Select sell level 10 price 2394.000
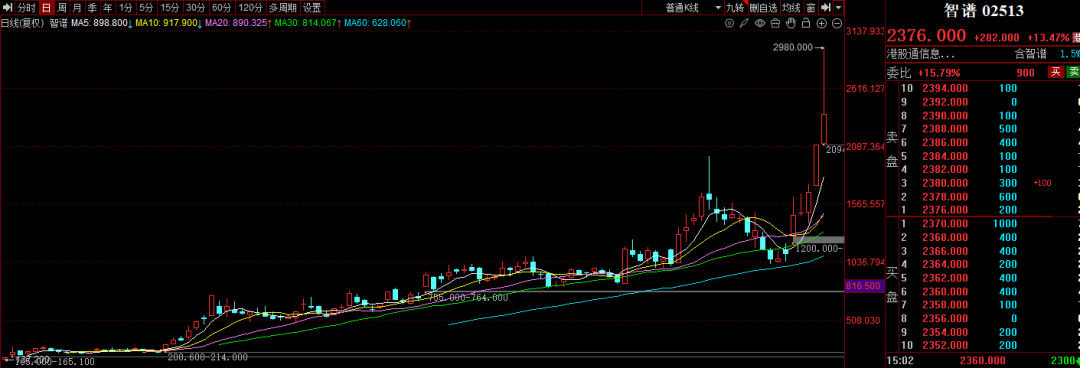 click(x=945, y=88)
